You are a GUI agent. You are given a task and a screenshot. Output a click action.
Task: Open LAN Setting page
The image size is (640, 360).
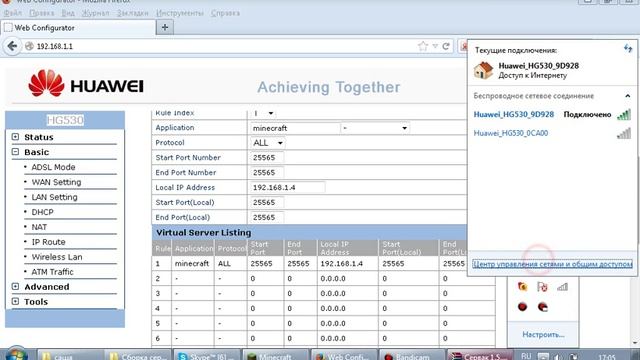point(54,197)
